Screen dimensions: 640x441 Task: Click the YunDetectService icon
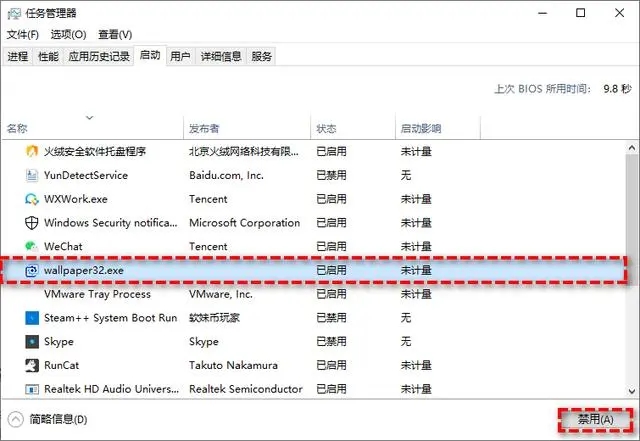pos(32,175)
